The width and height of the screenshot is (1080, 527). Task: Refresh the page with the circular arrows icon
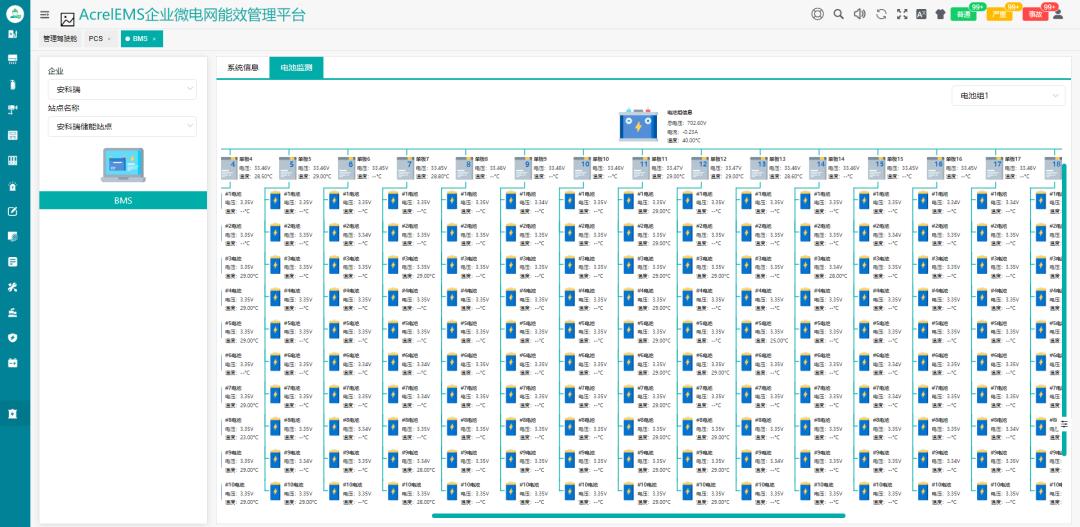pos(881,14)
